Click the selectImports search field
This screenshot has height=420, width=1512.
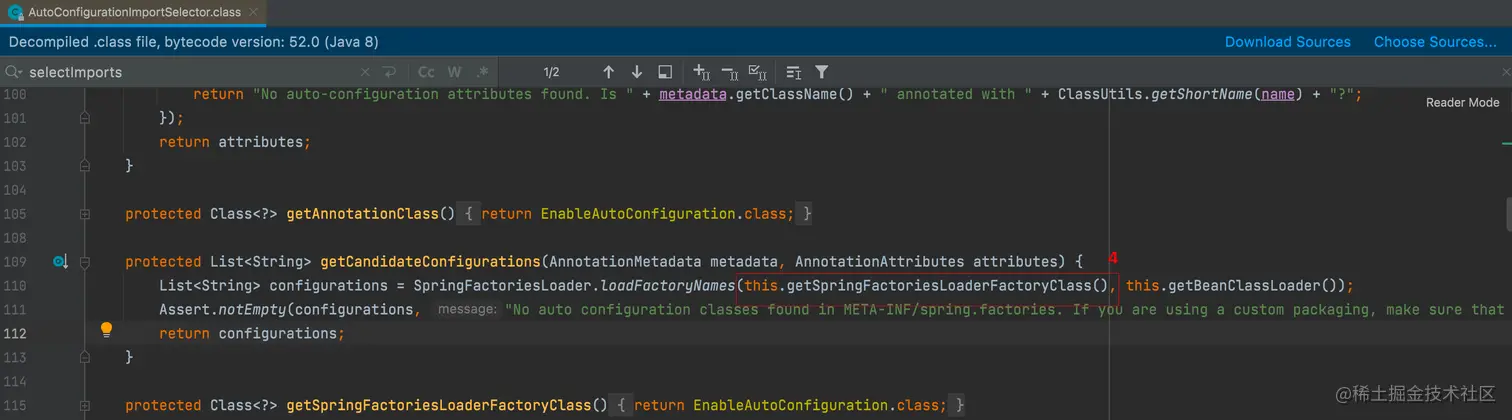(x=190, y=72)
